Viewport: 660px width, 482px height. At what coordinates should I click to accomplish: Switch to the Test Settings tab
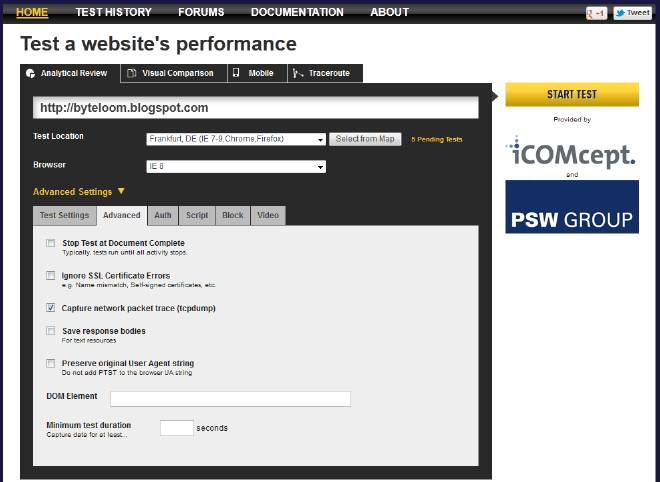(64, 216)
